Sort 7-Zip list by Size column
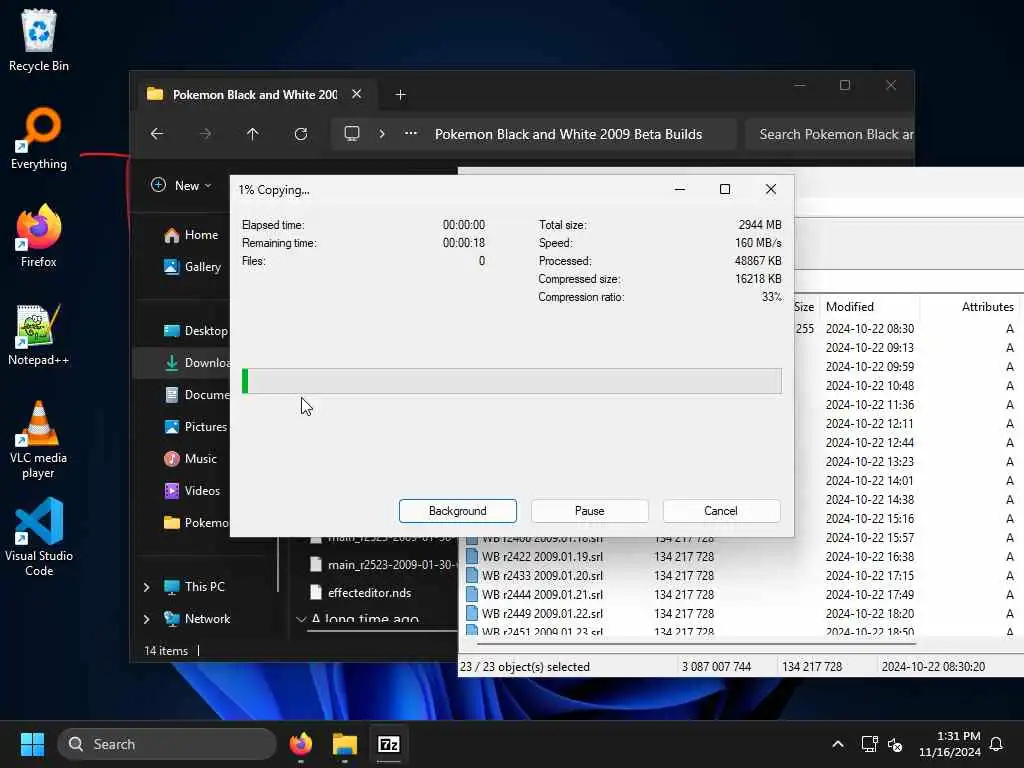This screenshot has height=768, width=1024. coord(804,306)
